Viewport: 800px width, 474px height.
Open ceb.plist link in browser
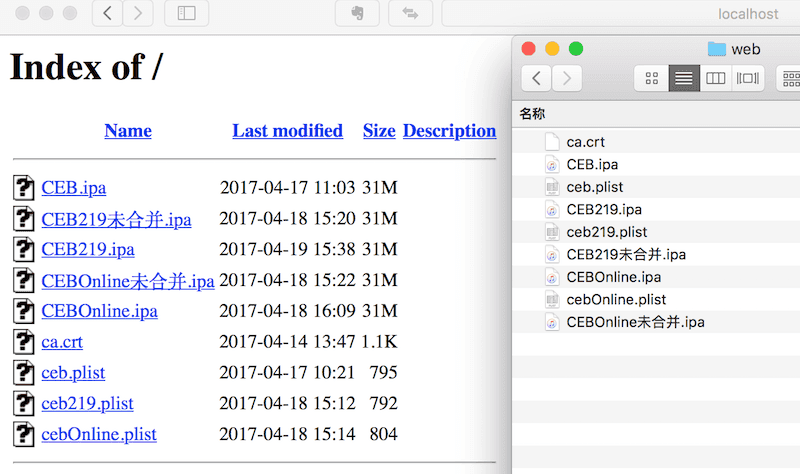73,373
